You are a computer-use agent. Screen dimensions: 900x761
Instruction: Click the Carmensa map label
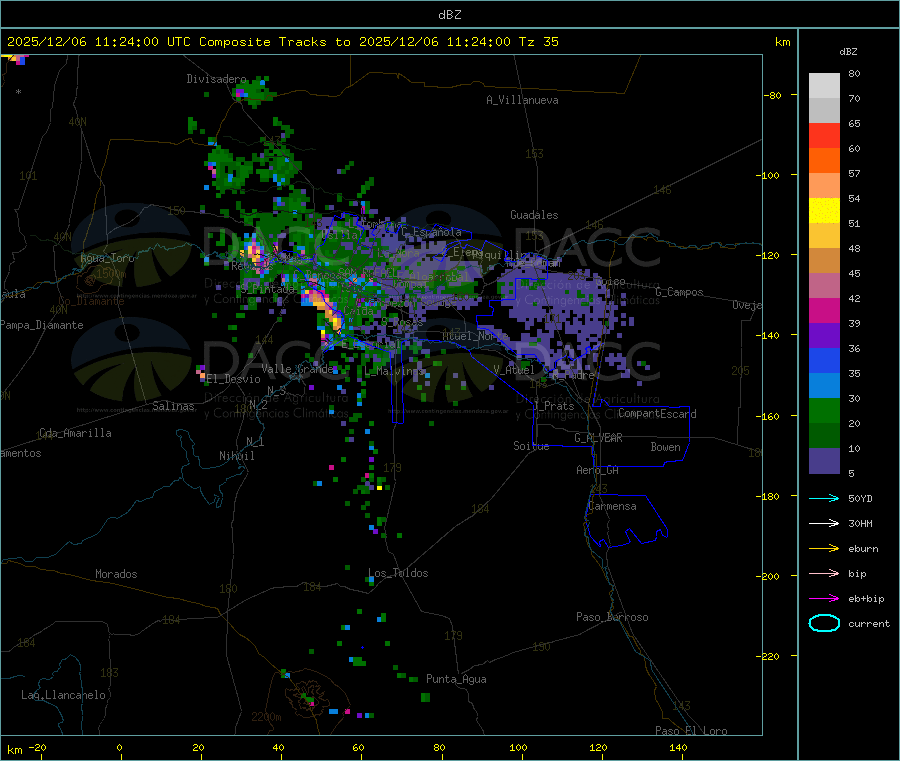click(x=612, y=507)
